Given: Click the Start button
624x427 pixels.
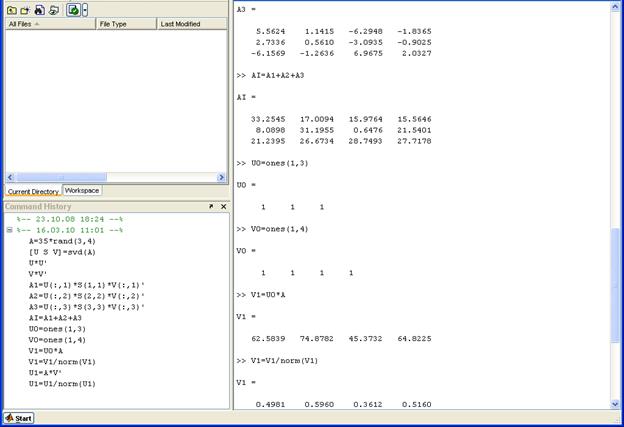Looking at the screenshot, I should point(19,418).
